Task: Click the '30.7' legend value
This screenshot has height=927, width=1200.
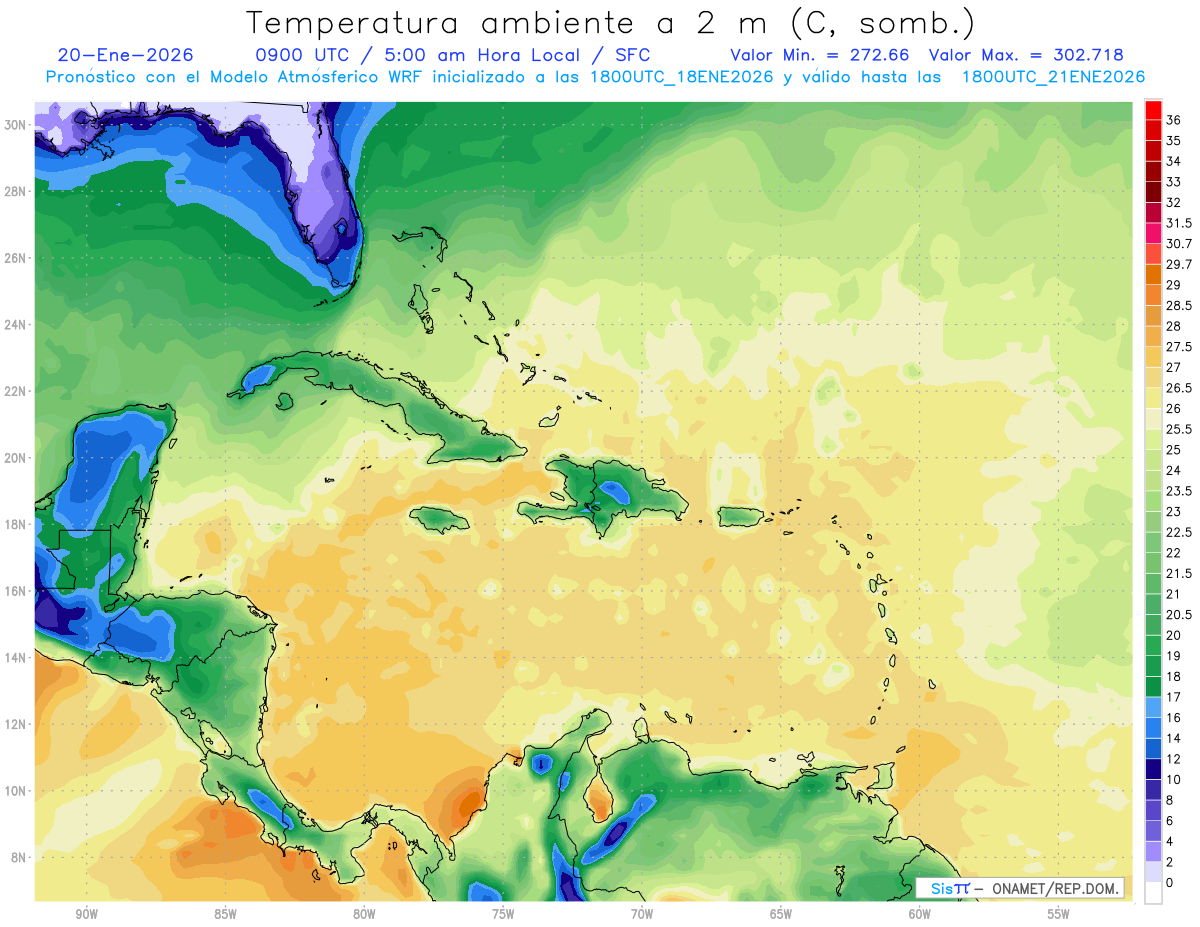Action: click(1178, 244)
